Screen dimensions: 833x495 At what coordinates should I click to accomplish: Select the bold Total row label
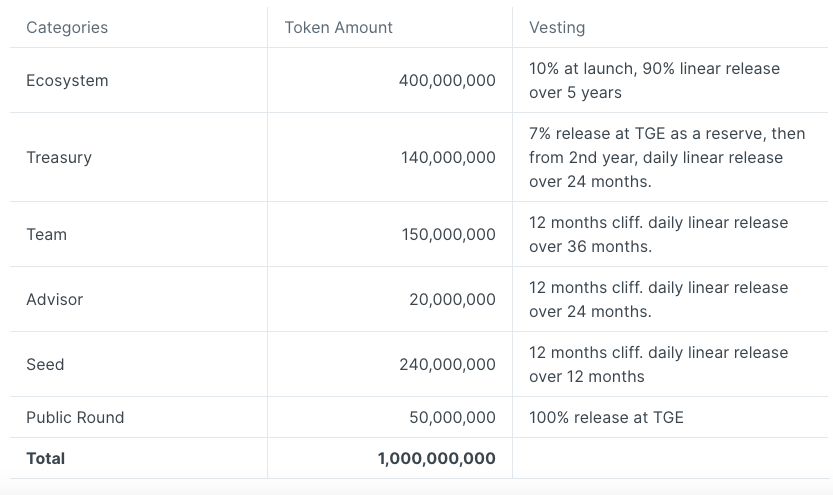click(46, 459)
